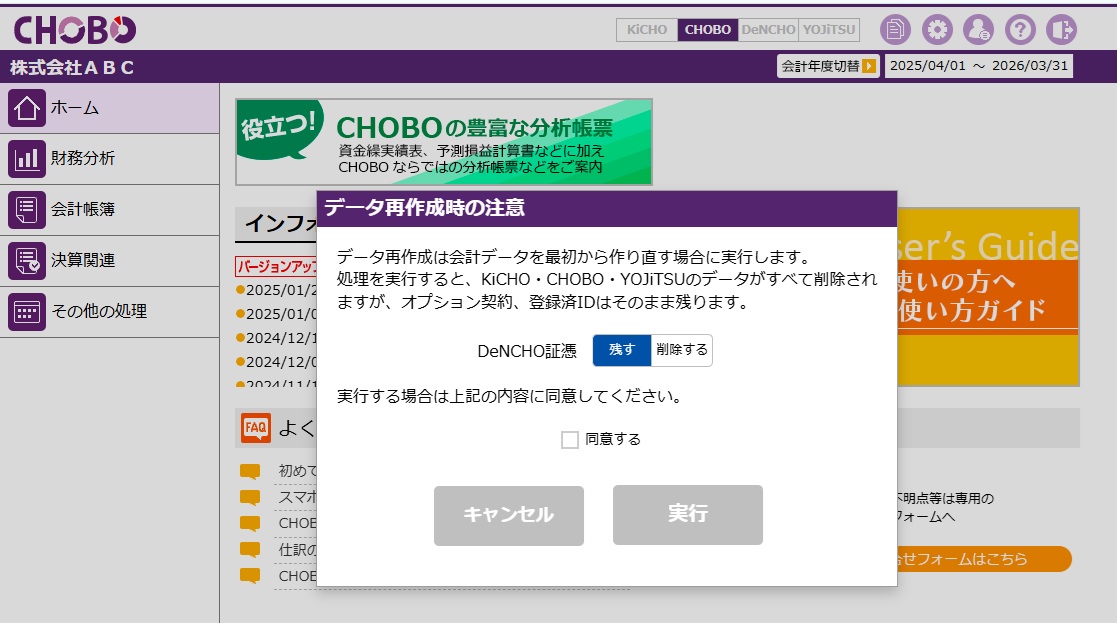This screenshot has height=623, width=1117.
Task: Open その他の処理 in the sidebar menu
Action: click(x=110, y=312)
